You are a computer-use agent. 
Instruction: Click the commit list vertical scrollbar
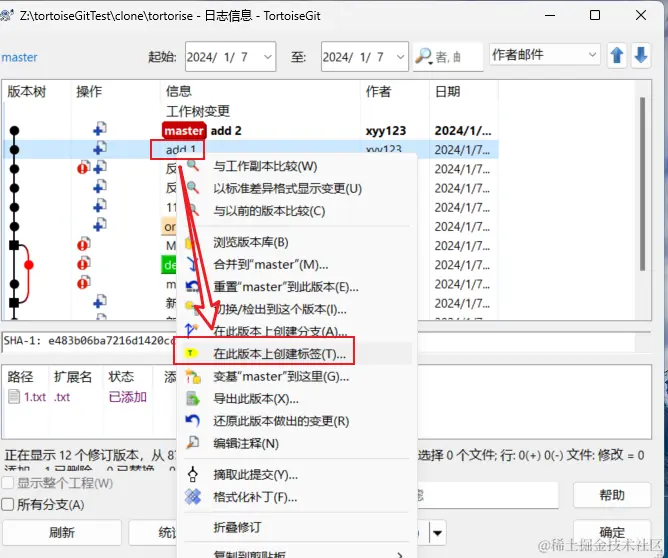pyautogui.click(x=642, y=184)
